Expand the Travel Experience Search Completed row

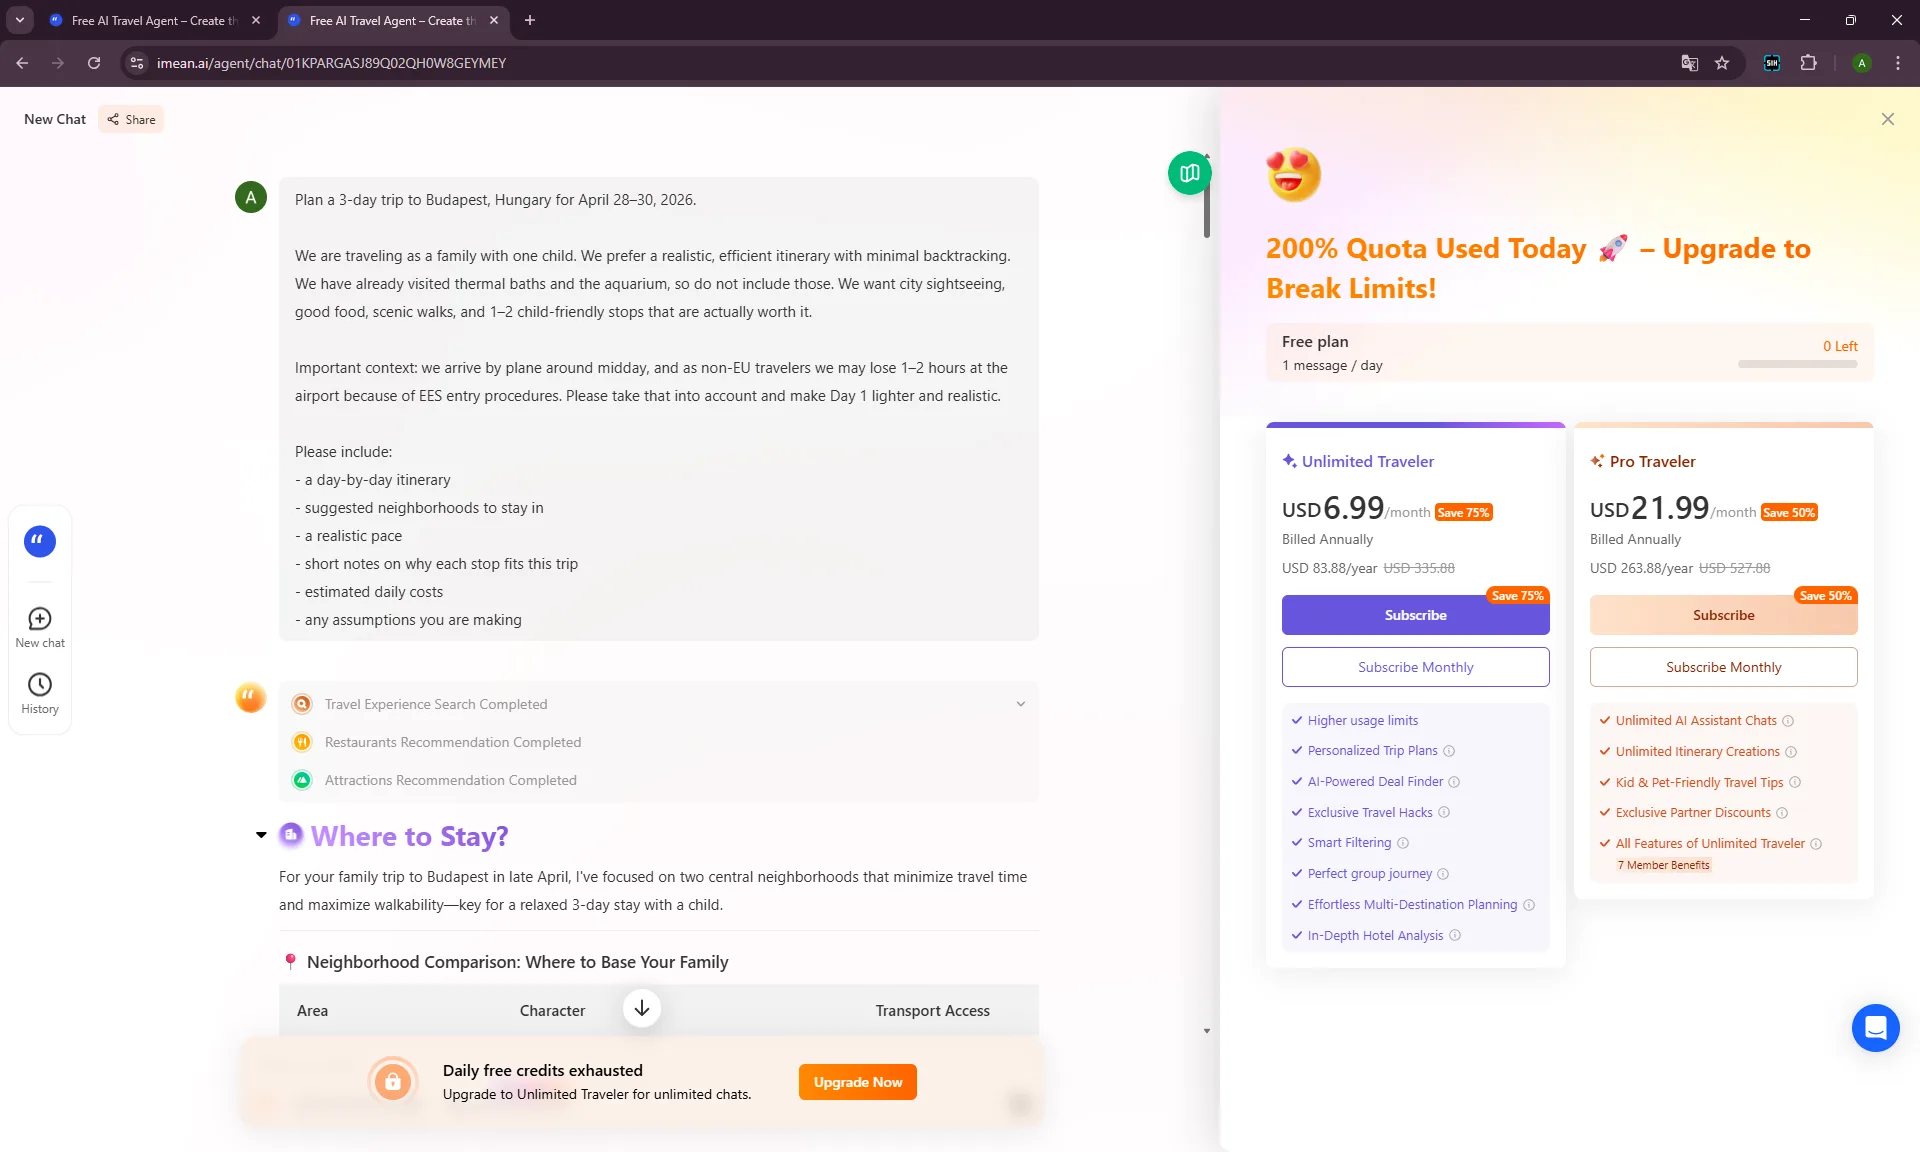point(1021,704)
